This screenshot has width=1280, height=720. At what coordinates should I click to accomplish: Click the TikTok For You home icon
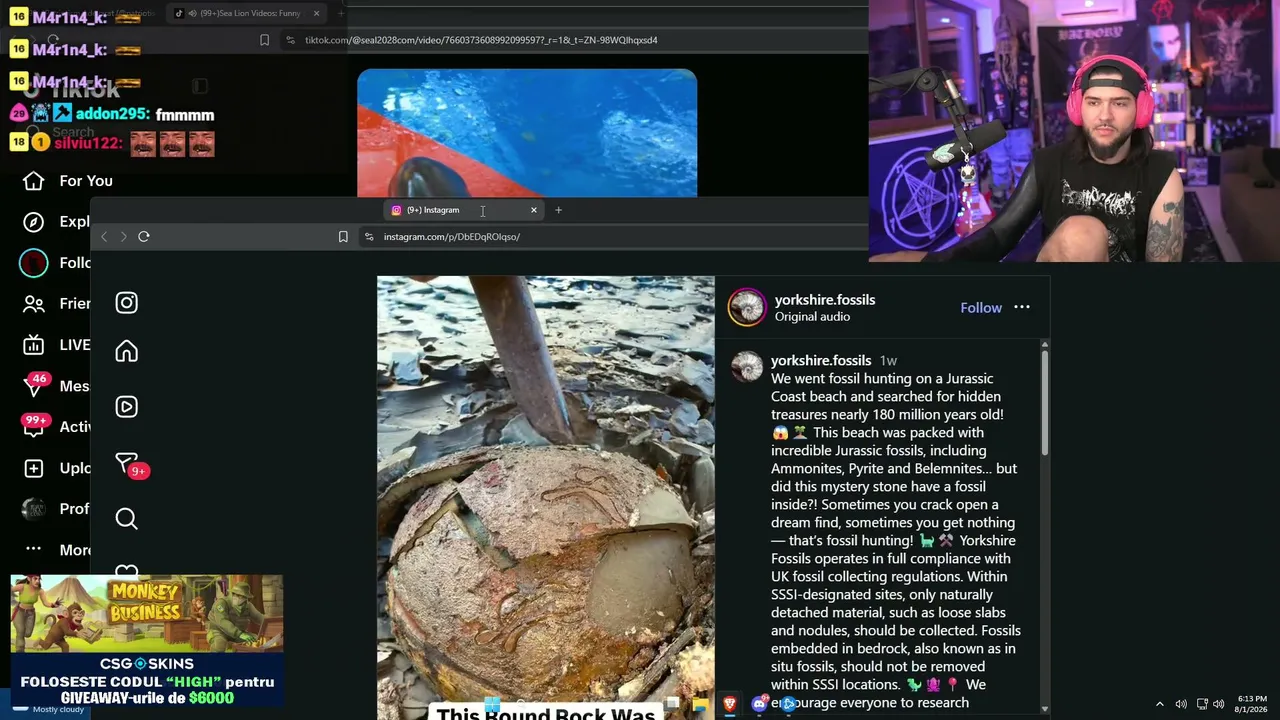click(34, 181)
